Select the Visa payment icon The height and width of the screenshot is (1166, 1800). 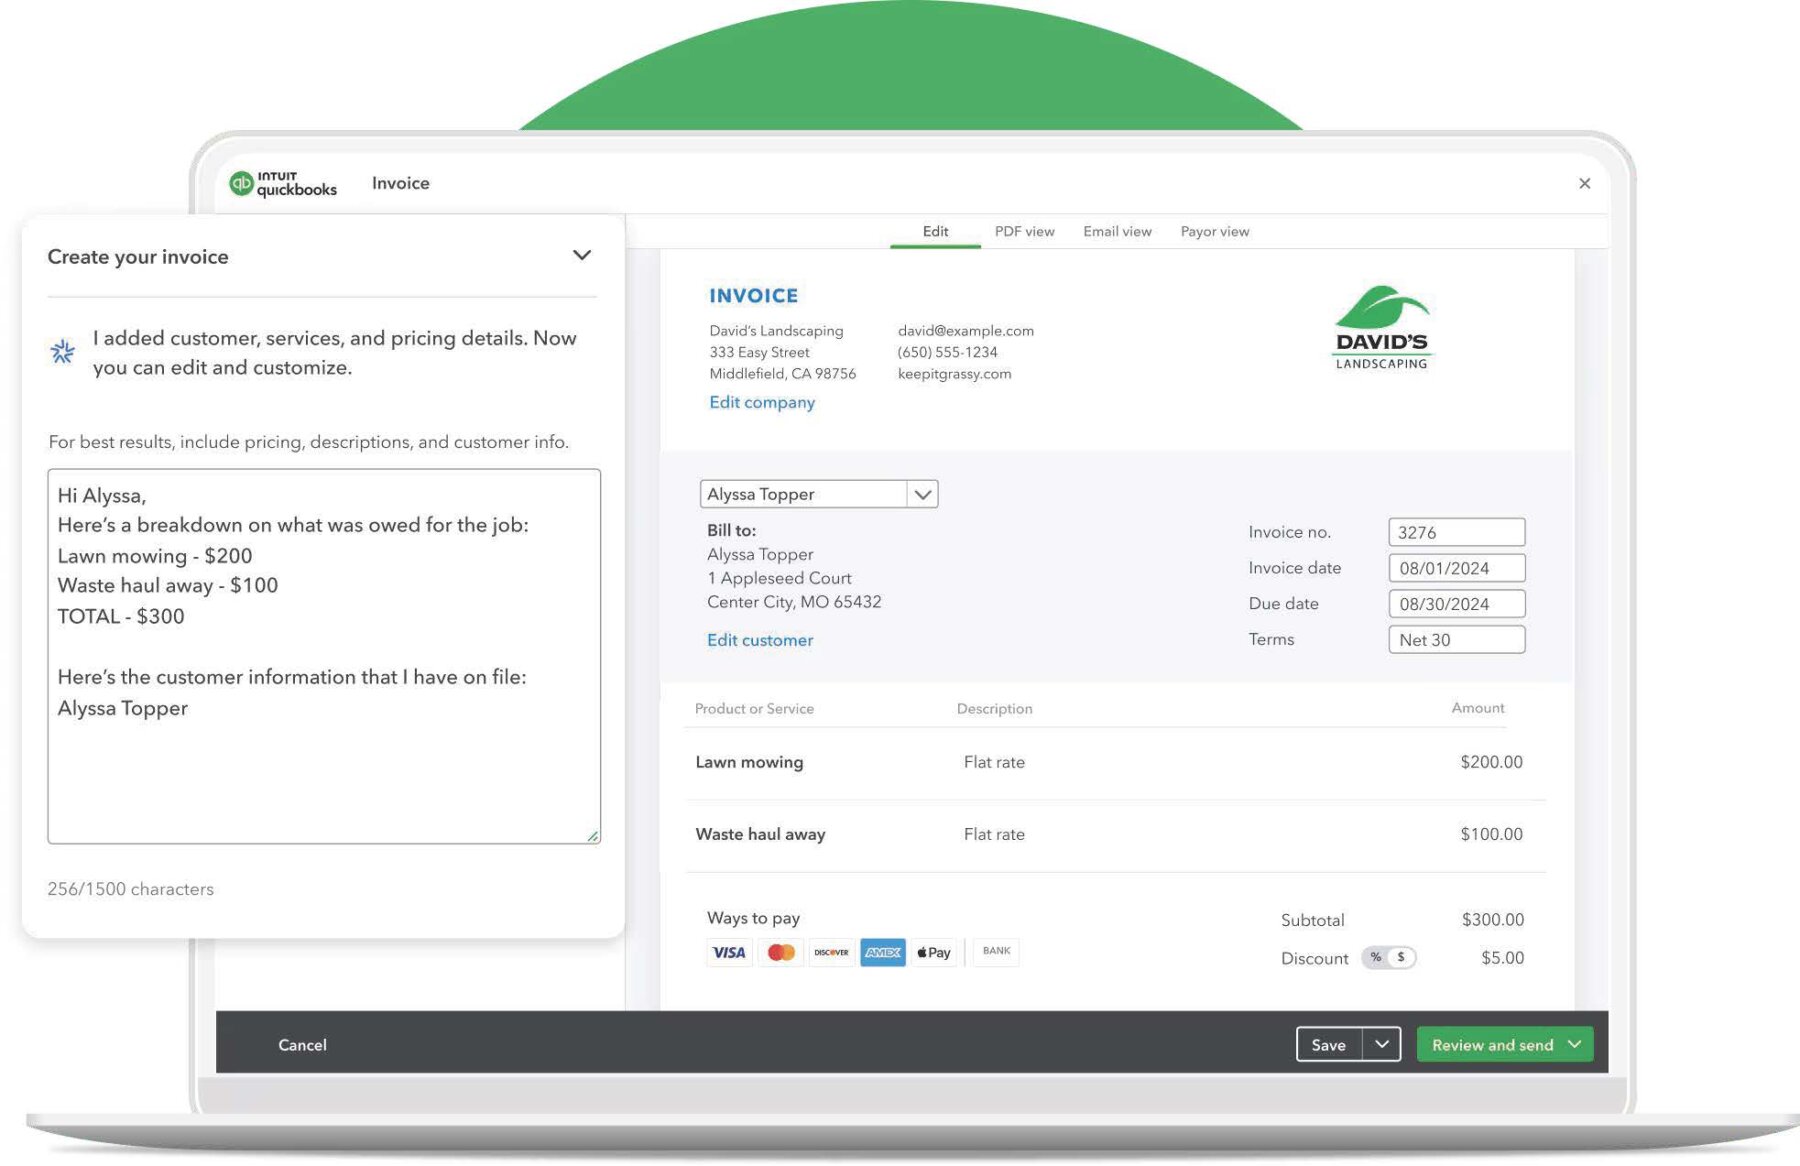point(729,952)
